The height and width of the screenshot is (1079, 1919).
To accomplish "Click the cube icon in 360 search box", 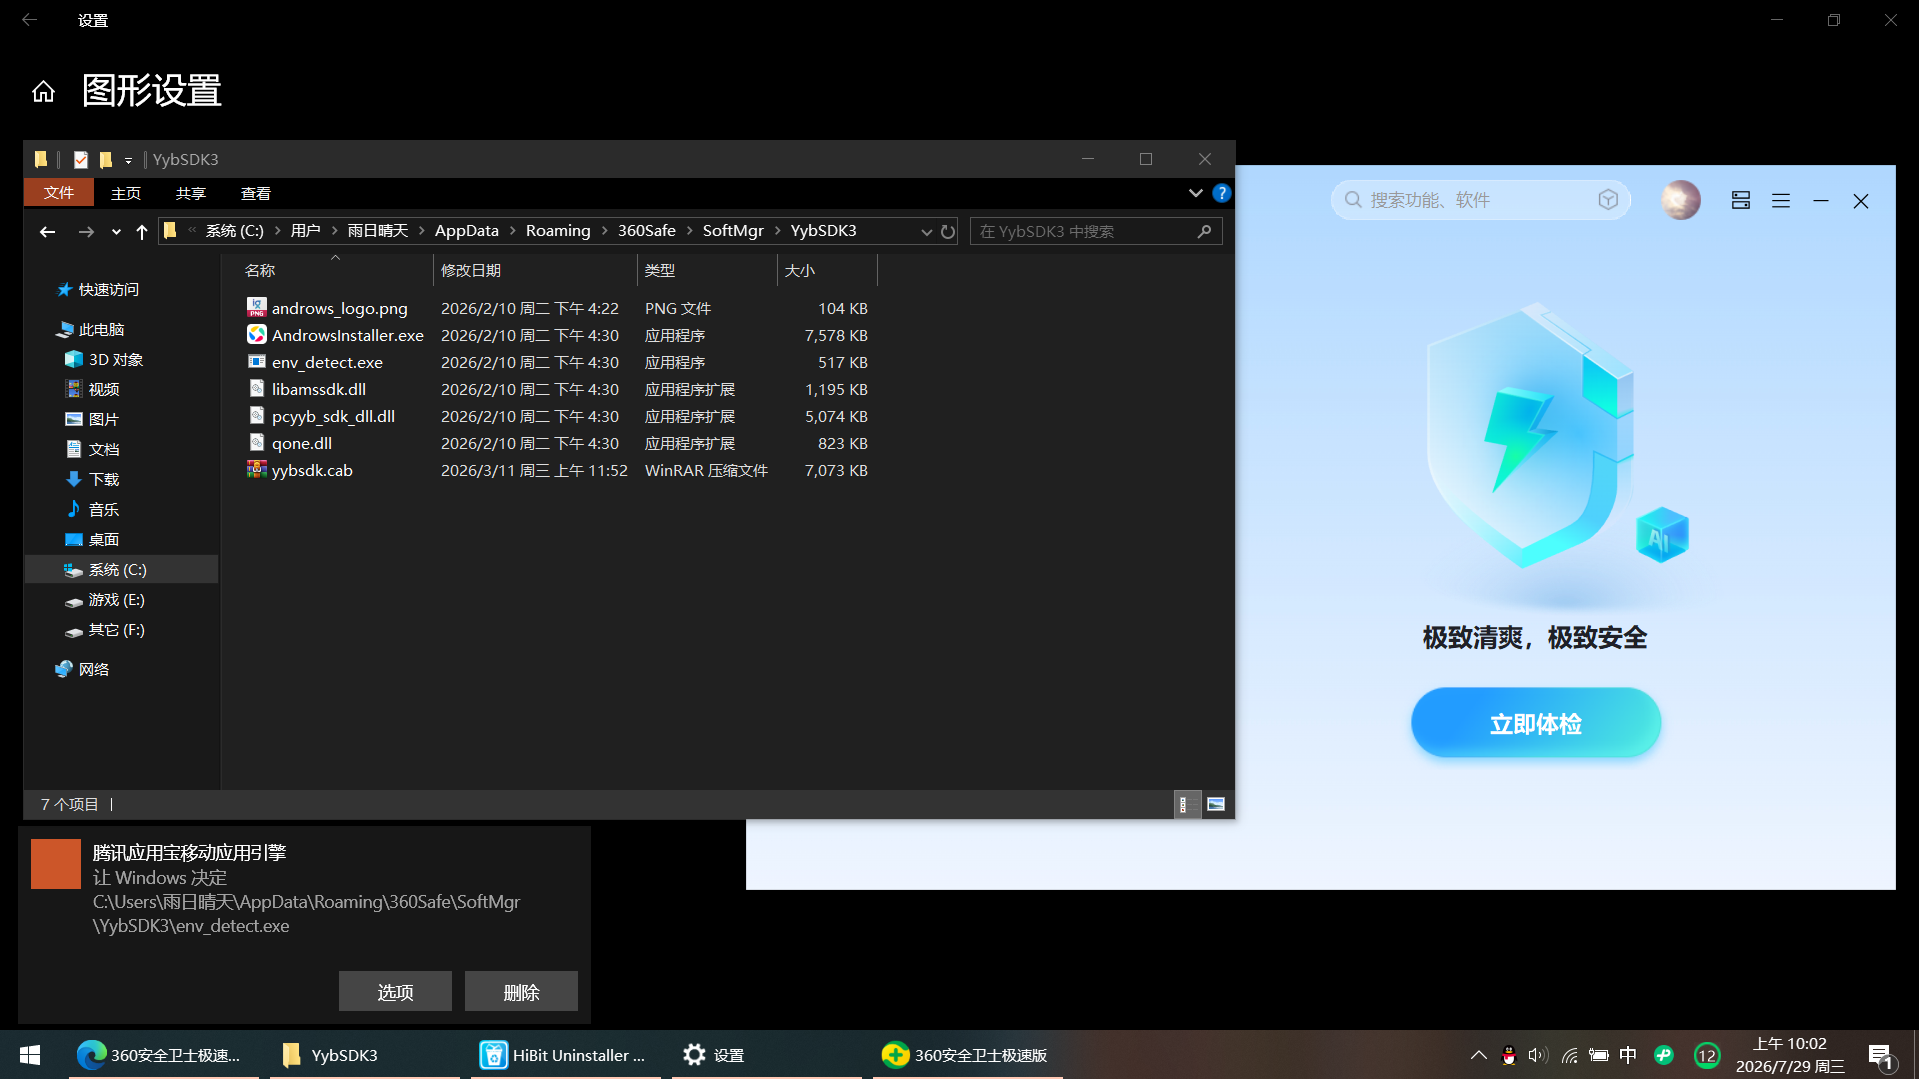I will 1608,200.
